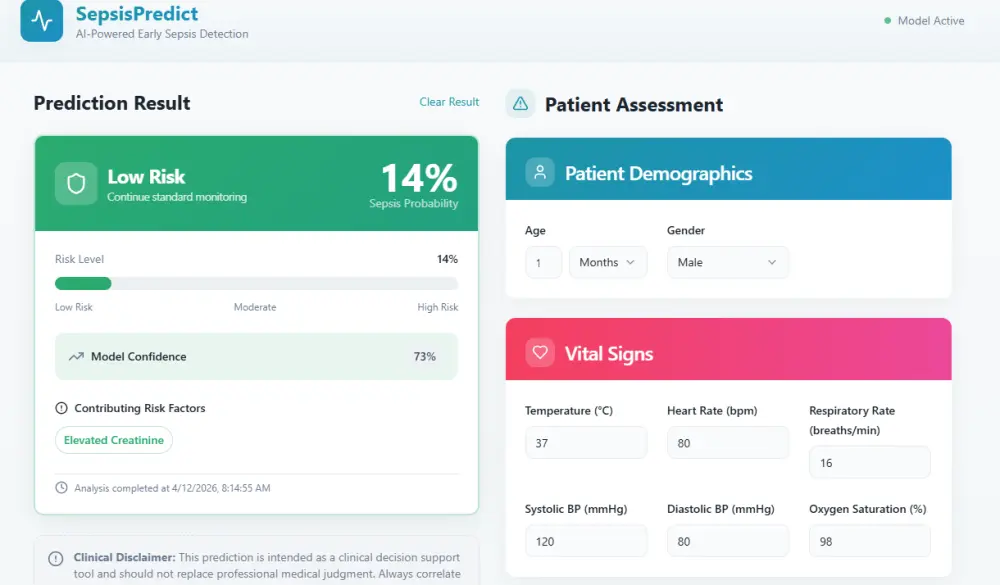Click the SepsisPredict heartbeat logo icon
The height and width of the screenshot is (585, 1000).
click(x=41, y=22)
